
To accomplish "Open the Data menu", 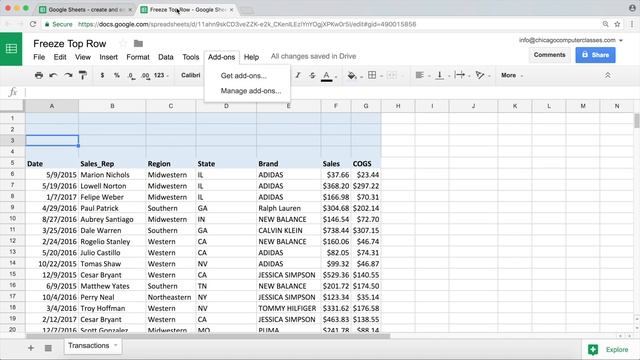I will pos(166,57).
